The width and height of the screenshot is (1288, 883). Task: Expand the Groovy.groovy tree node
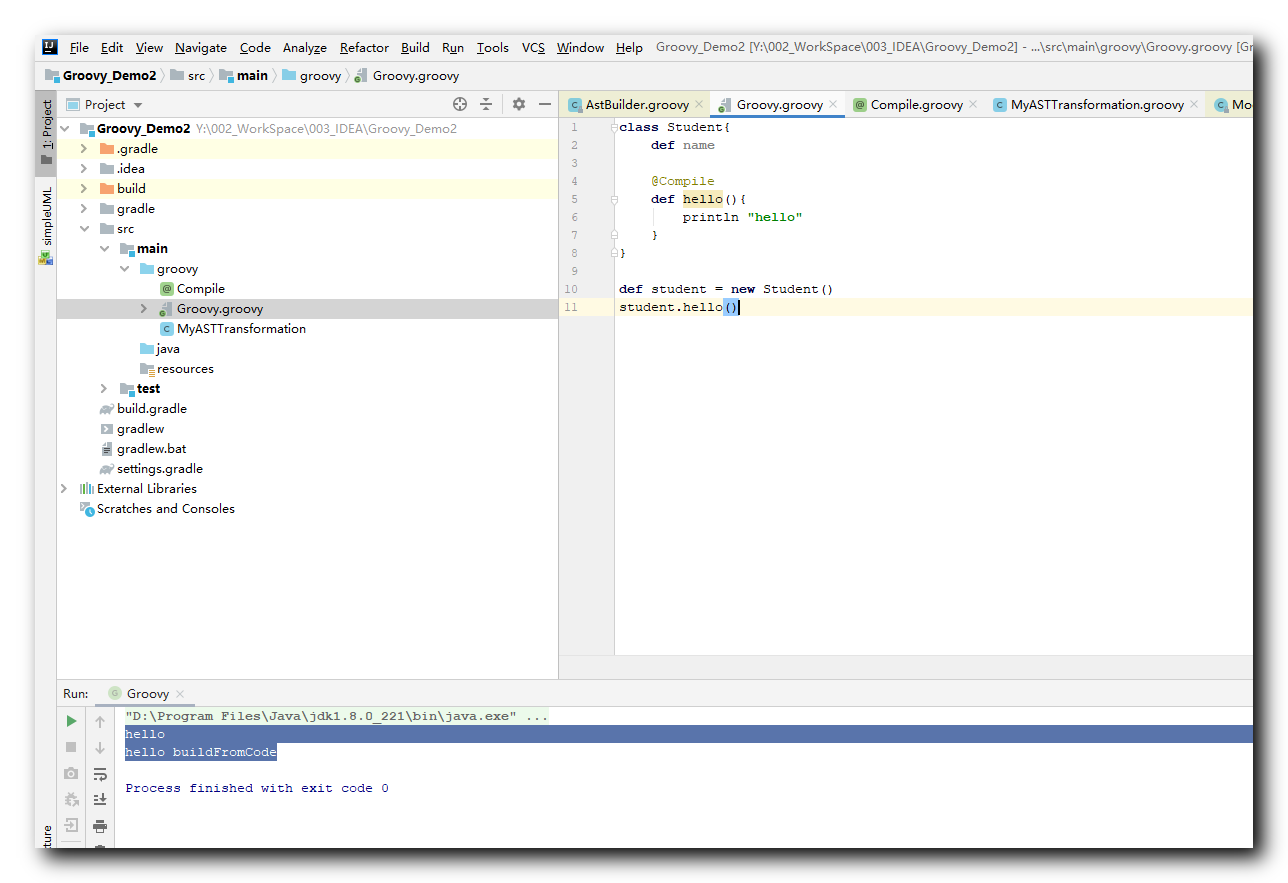click(145, 309)
